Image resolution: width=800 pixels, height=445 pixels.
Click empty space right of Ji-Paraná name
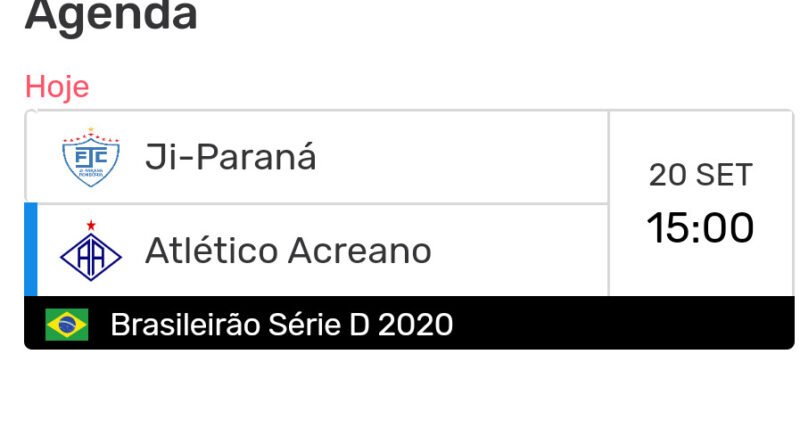[460, 157]
